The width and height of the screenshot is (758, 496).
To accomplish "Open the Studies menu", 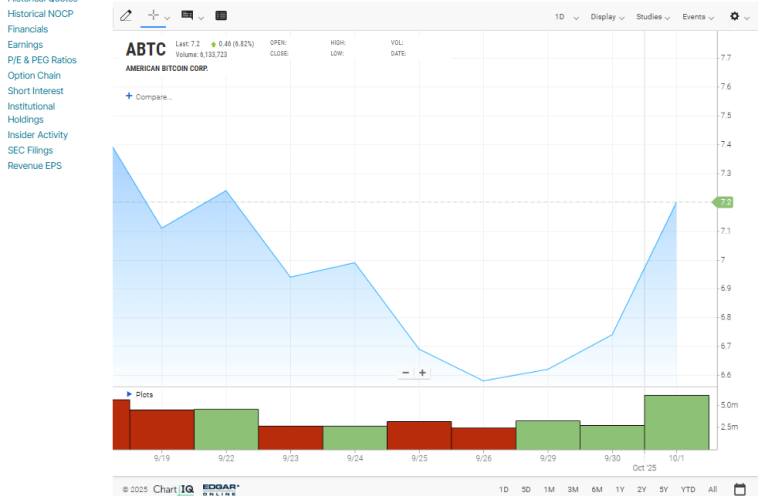I will pyautogui.click(x=653, y=17).
